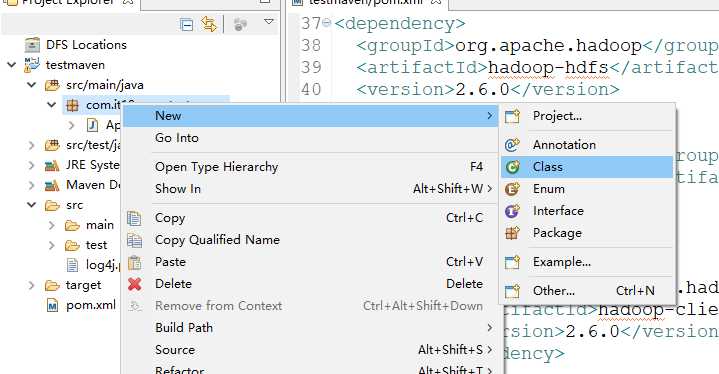The width and height of the screenshot is (719, 374).
Task: Select the log4j properties file icon
Action: [x=72, y=265]
